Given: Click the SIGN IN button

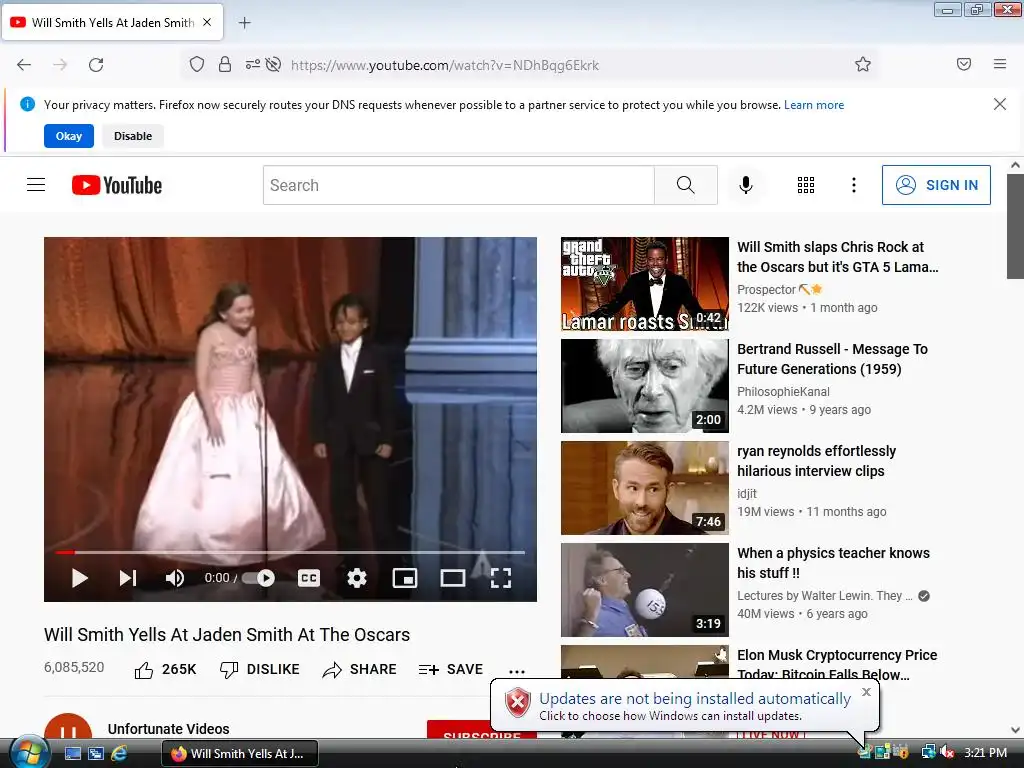Looking at the screenshot, I should (x=936, y=185).
